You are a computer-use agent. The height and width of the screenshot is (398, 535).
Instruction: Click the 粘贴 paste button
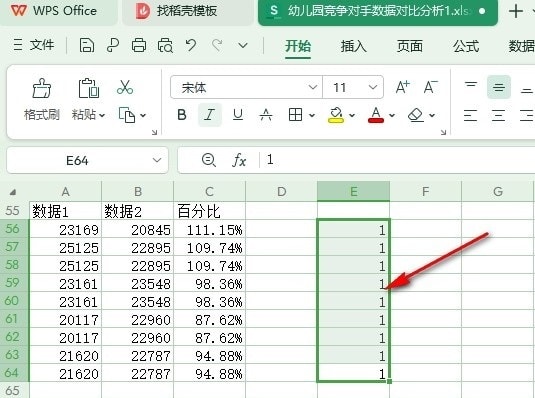pos(88,98)
